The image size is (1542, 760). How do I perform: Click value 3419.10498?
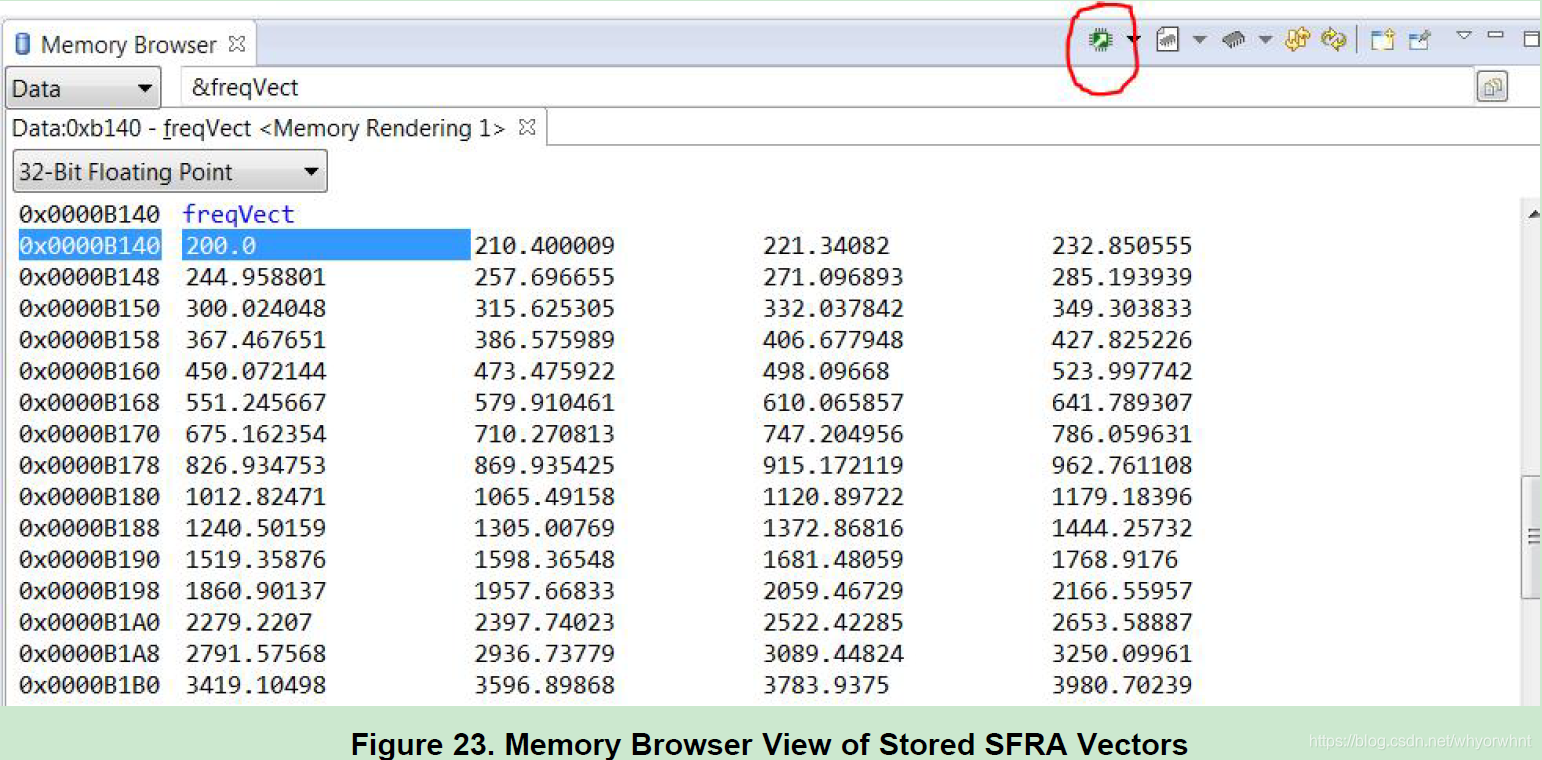pyautogui.click(x=256, y=685)
